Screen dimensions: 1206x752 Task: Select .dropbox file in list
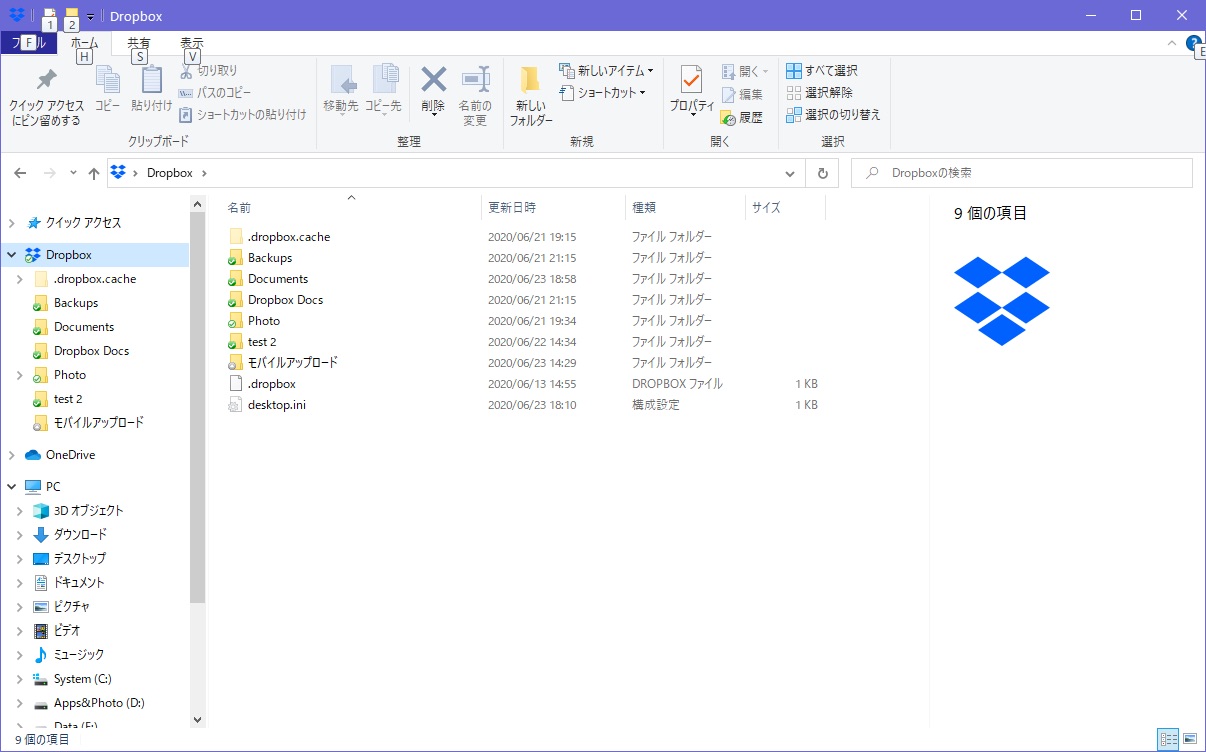272,384
